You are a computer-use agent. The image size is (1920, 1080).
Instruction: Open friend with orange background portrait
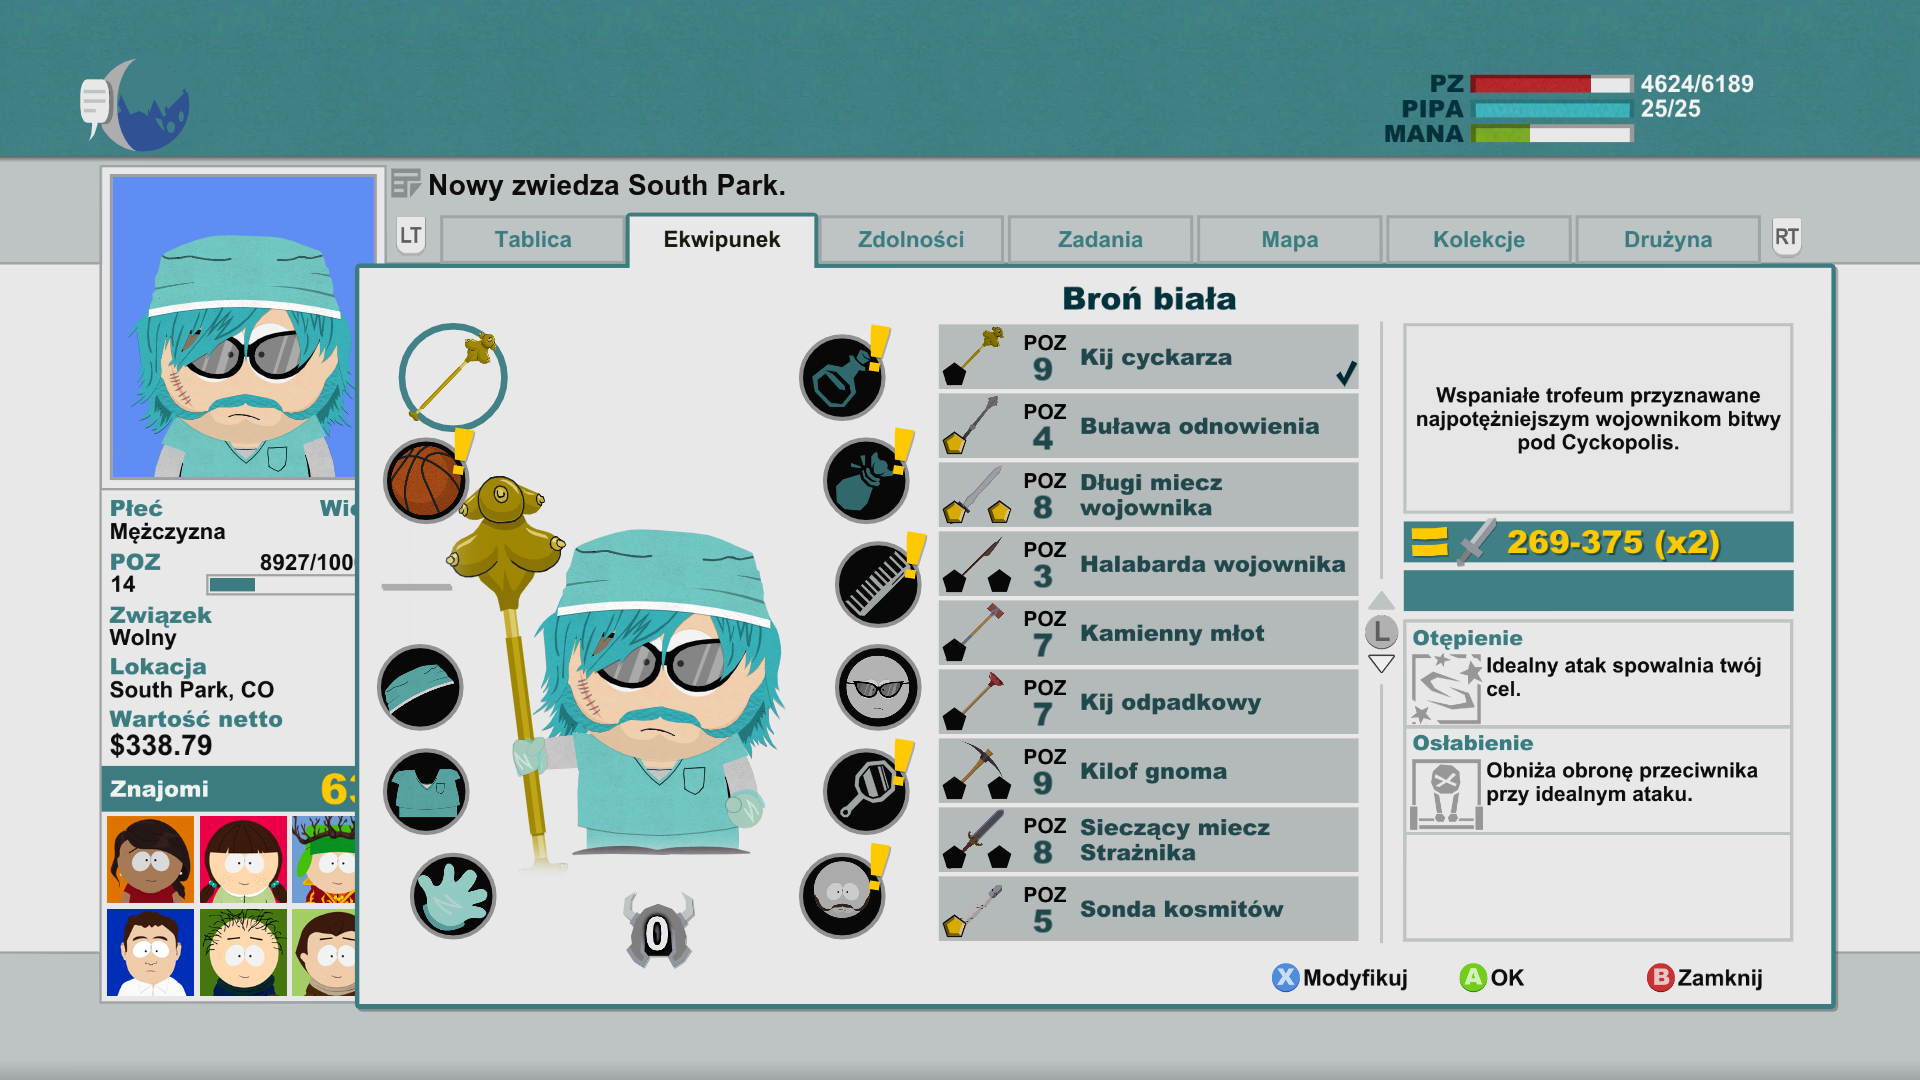(x=150, y=859)
